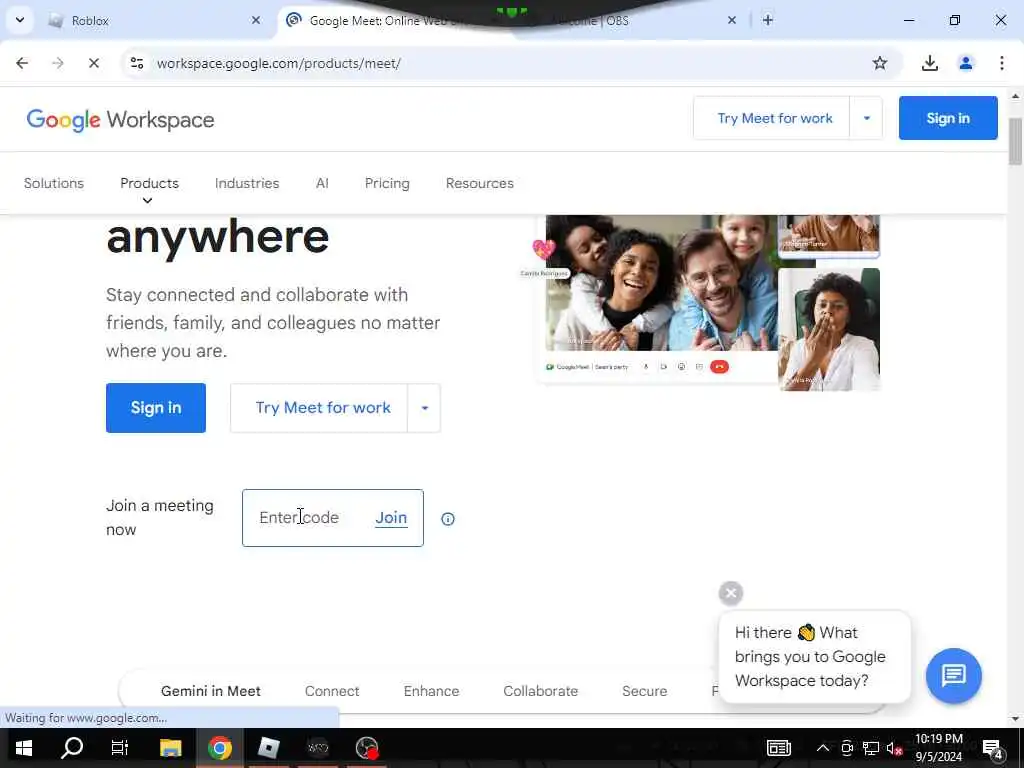Close the Roblox tab
The height and width of the screenshot is (768, 1024).
[256, 20]
